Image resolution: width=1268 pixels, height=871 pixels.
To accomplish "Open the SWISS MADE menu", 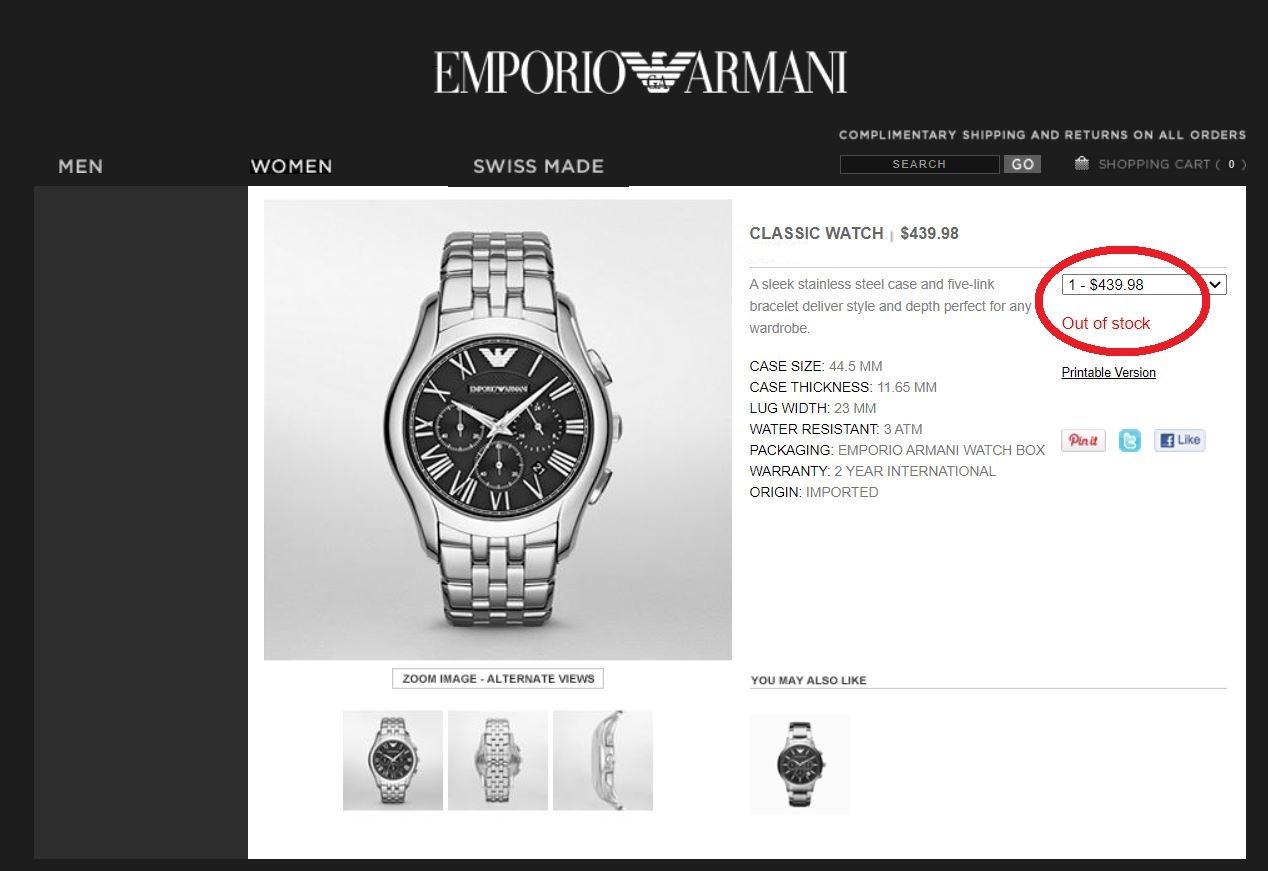I will (x=538, y=166).
